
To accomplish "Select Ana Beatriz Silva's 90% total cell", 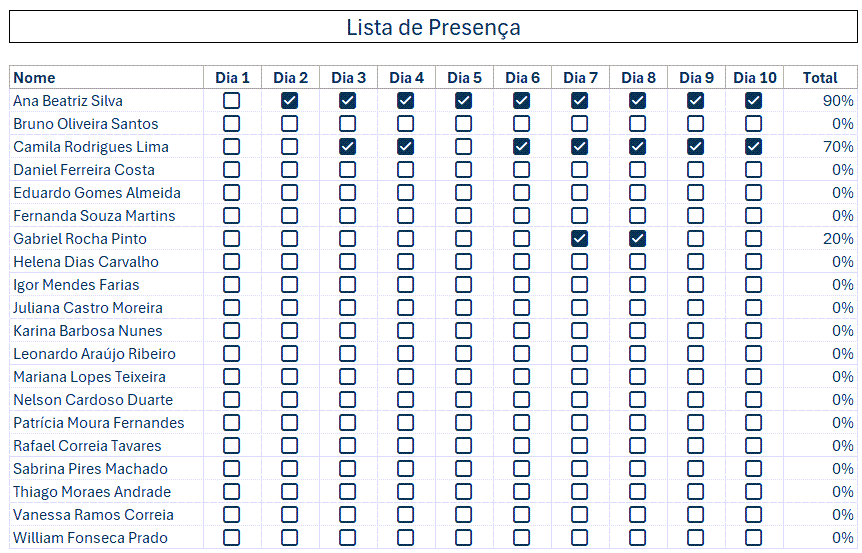I will click(x=820, y=100).
